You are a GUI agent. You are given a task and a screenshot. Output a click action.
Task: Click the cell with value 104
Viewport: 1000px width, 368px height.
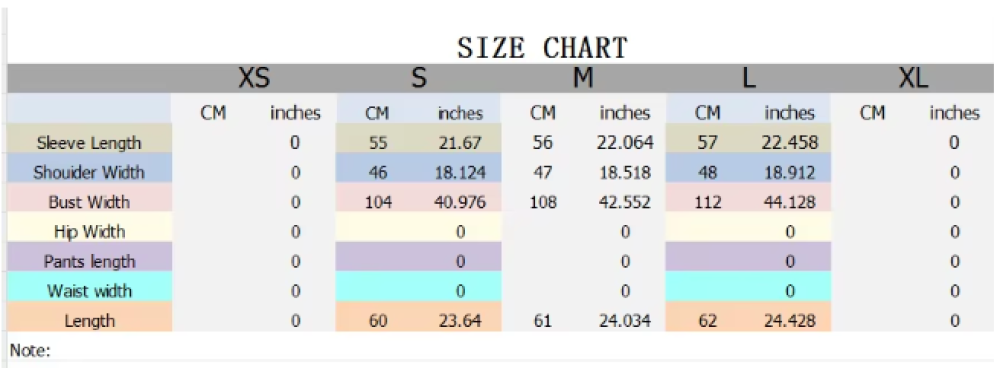pos(378,202)
